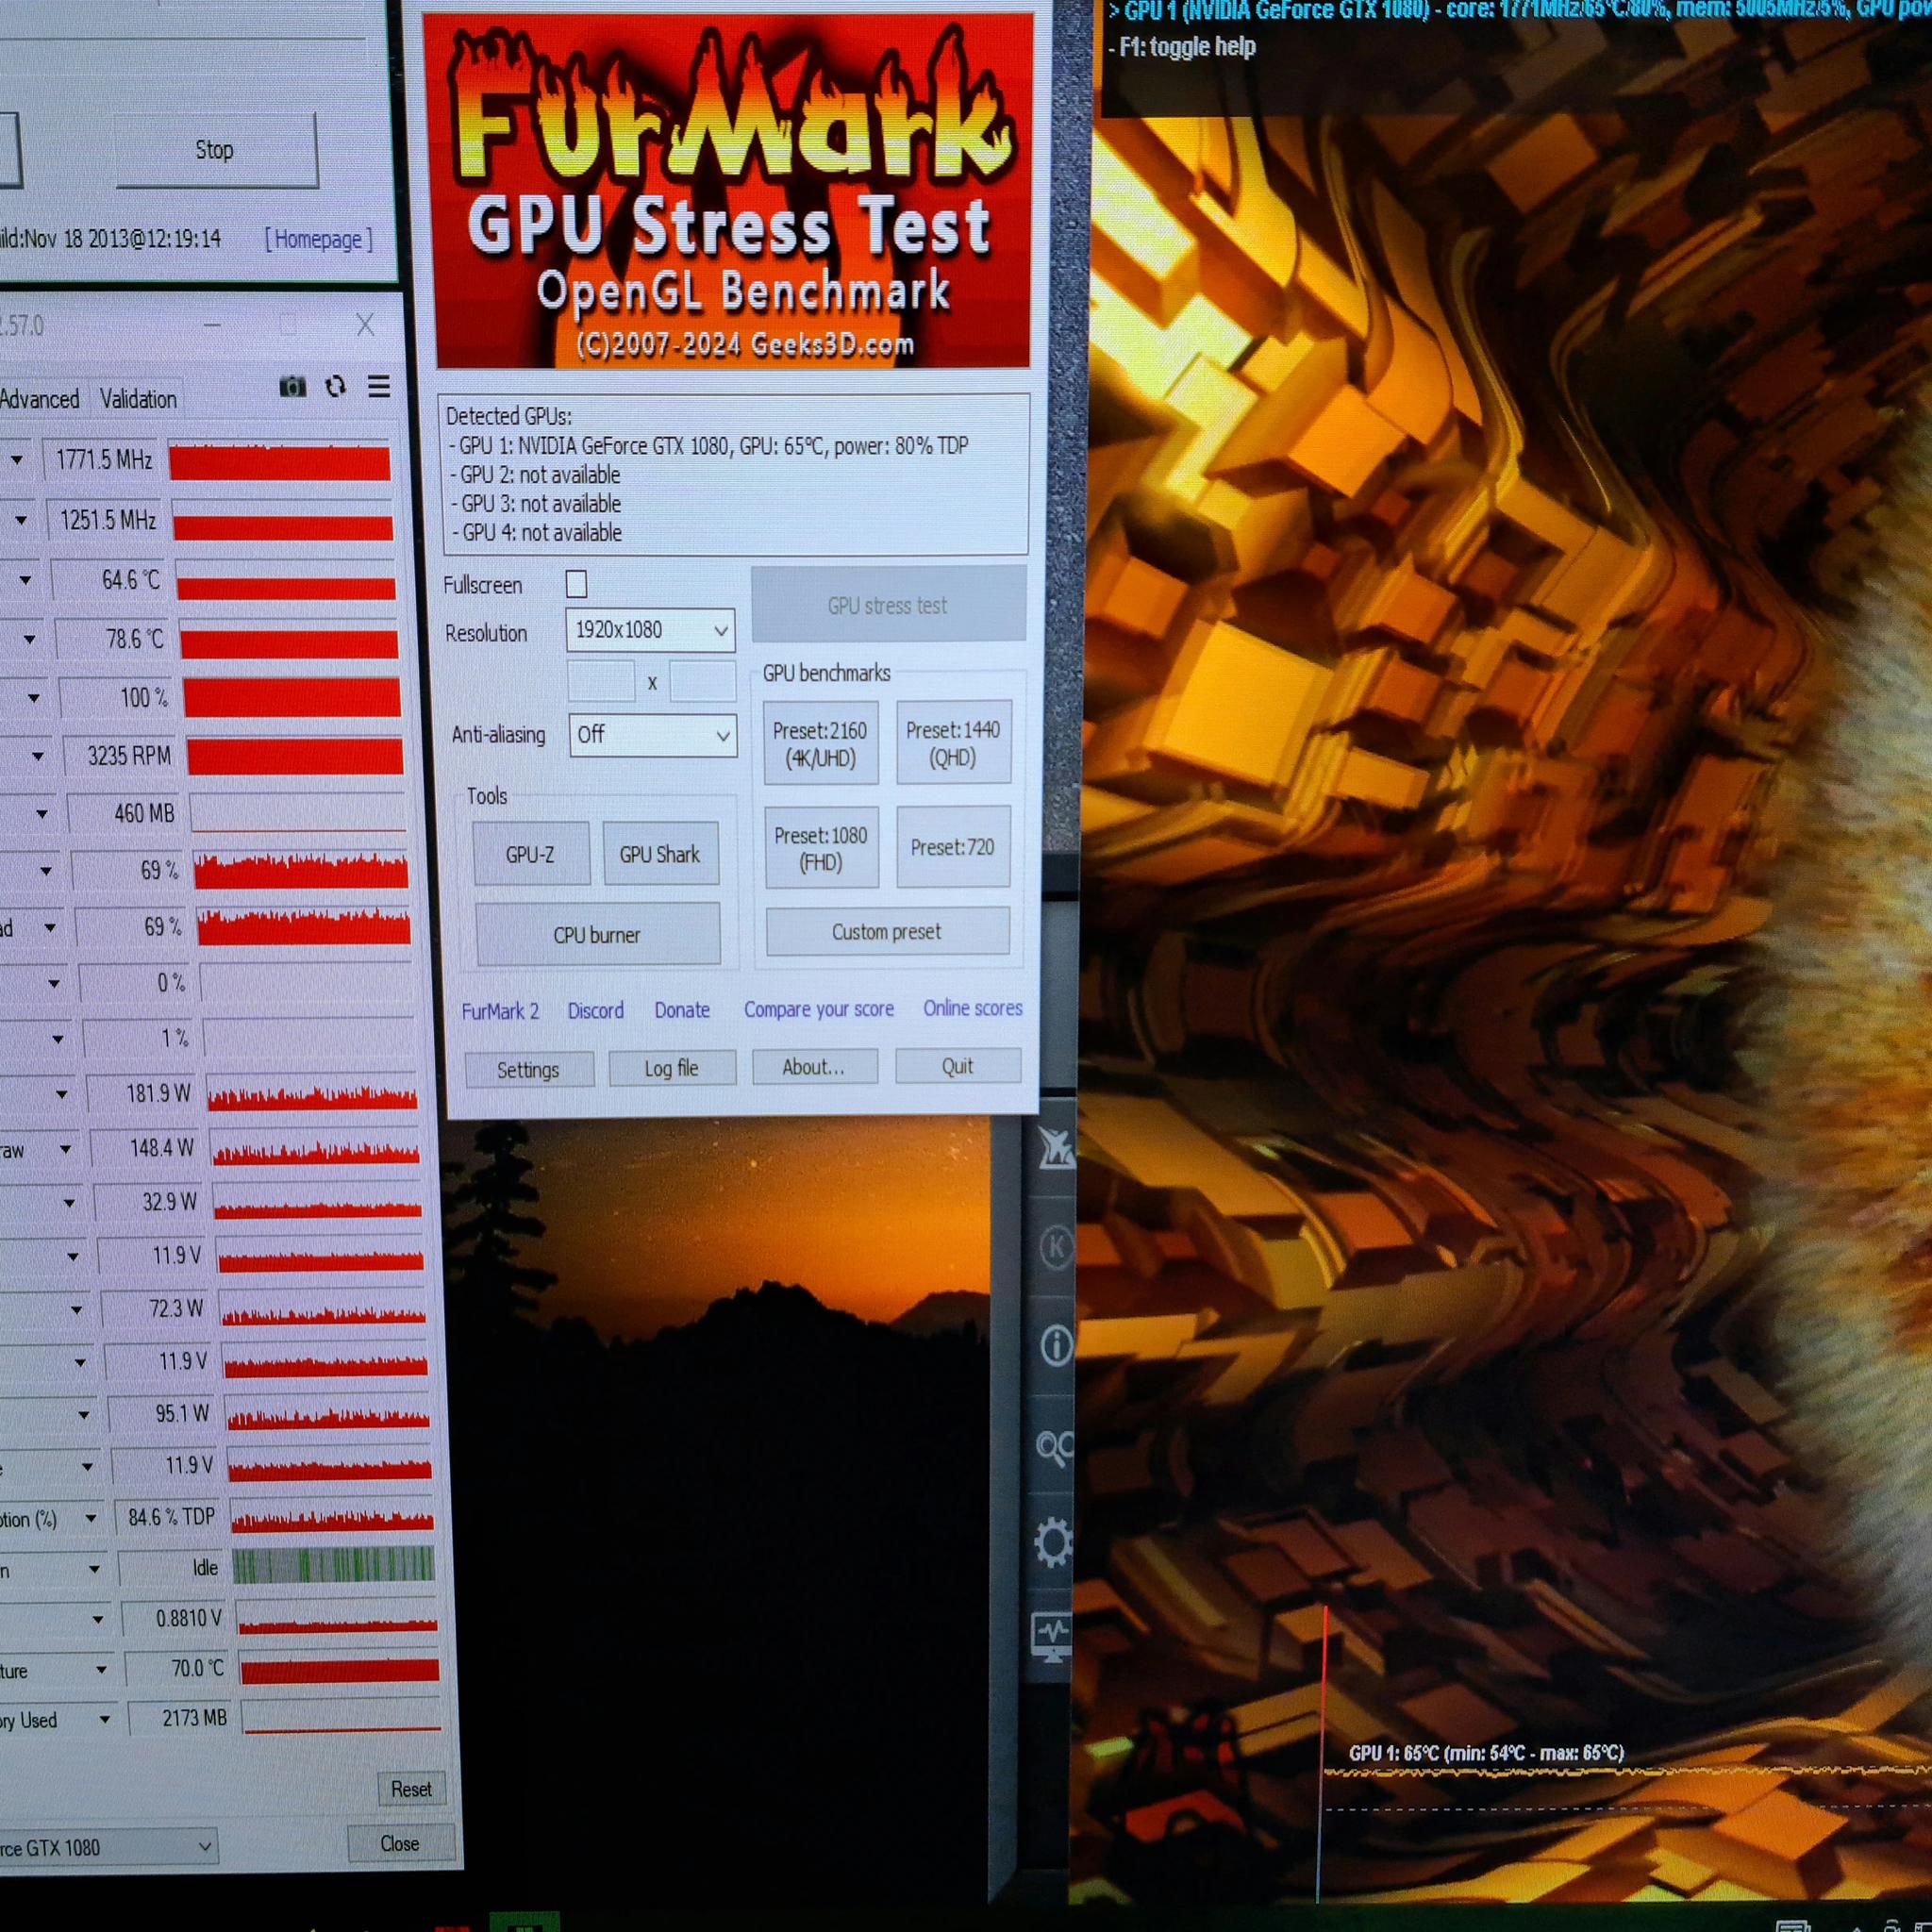Screen dimensions: 1932x1932
Task: Click the Preset:1080 (FHD) benchmark button
Action: 821,848
